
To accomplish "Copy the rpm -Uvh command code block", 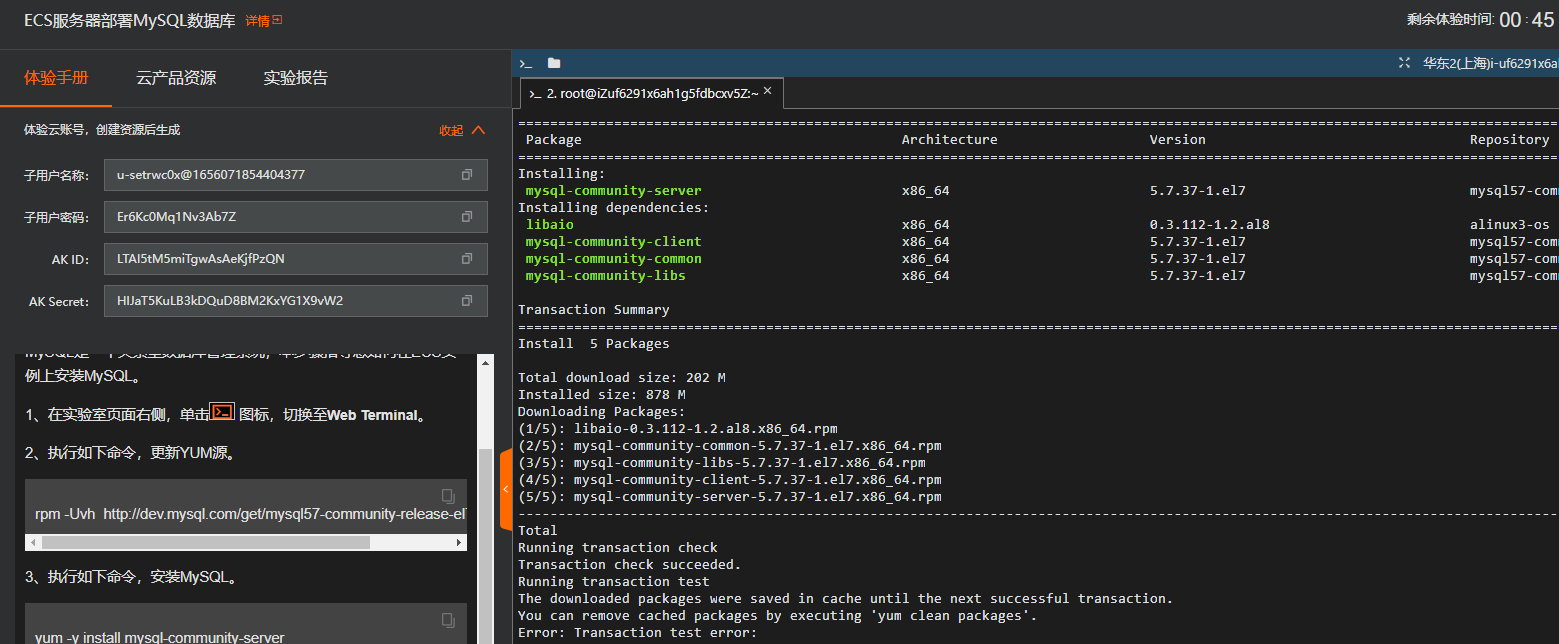I will pos(448,496).
